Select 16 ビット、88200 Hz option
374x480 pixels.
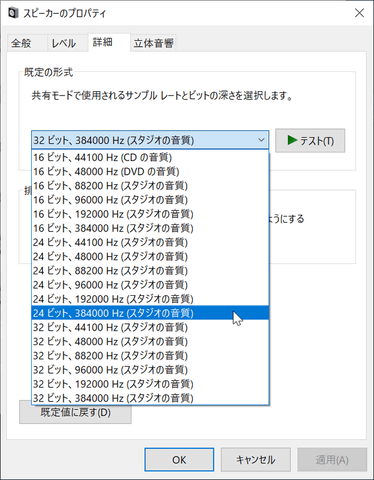150,186
